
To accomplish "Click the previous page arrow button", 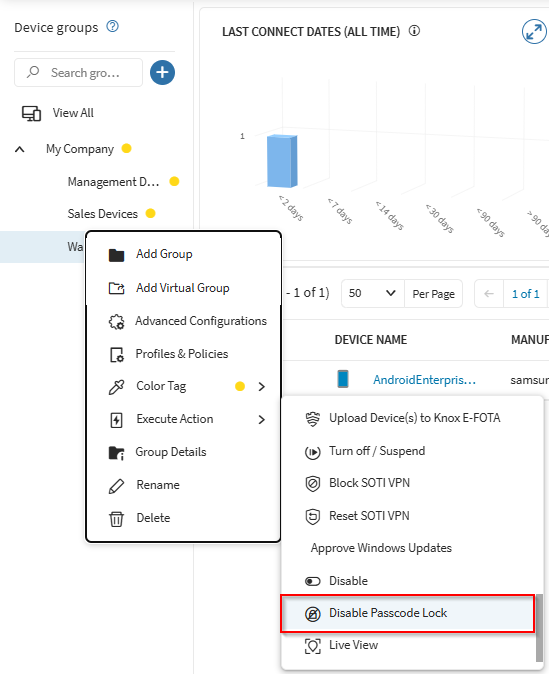I will coord(489,294).
